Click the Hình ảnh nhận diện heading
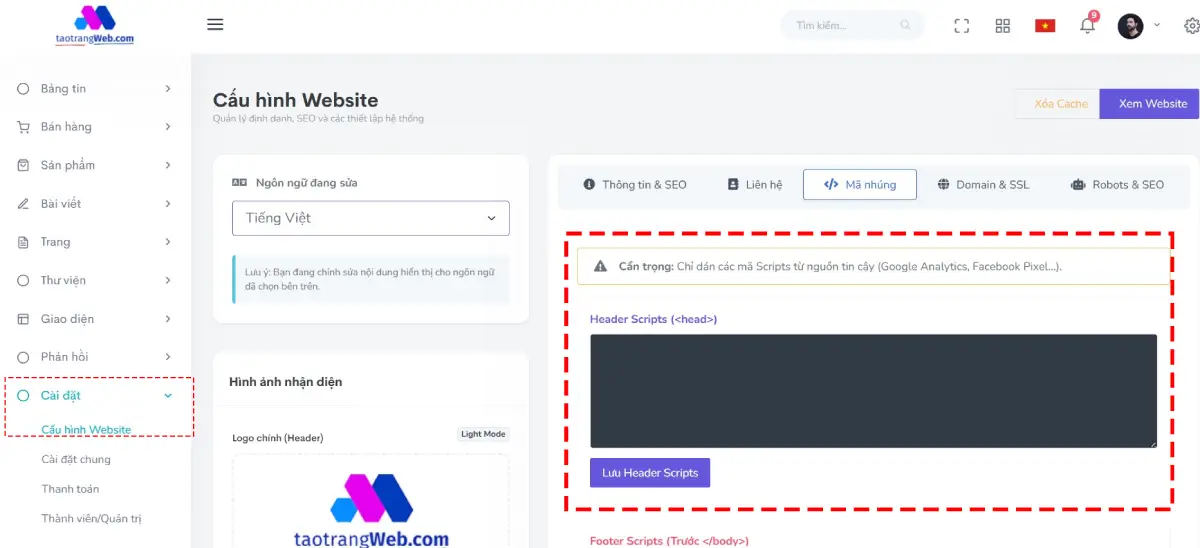This screenshot has width=1200, height=548. point(286,382)
